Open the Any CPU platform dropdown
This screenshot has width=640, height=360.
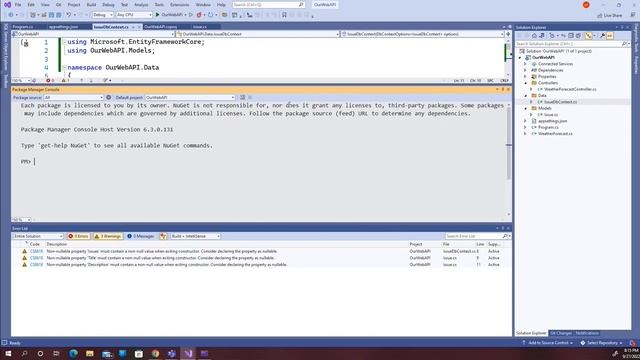pos(134,15)
